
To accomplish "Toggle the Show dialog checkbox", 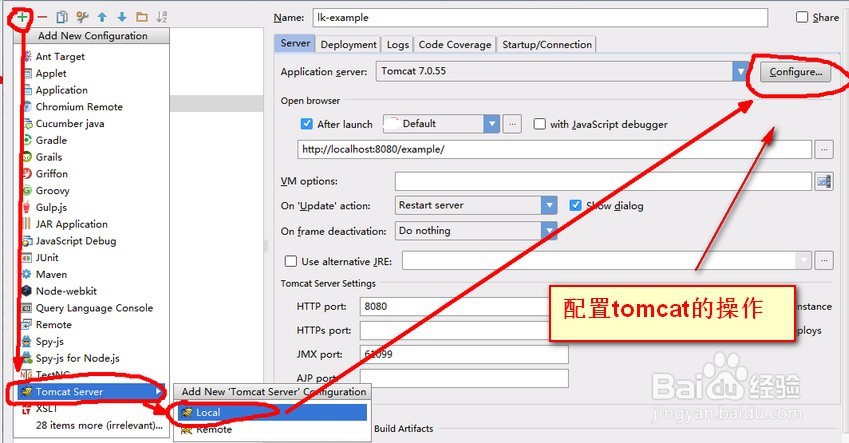I will pos(576,206).
